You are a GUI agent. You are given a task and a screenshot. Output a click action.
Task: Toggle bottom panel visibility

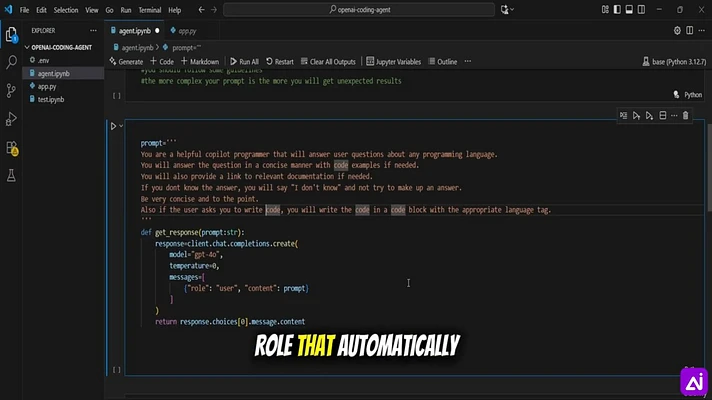coord(629,10)
